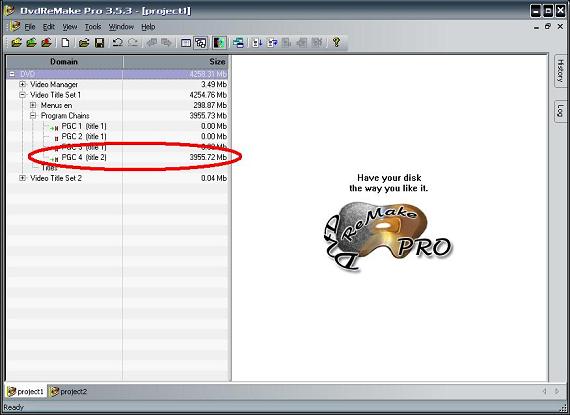Switch to the project1 tab
This screenshot has width=570, height=415.
(x=26, y=392)
